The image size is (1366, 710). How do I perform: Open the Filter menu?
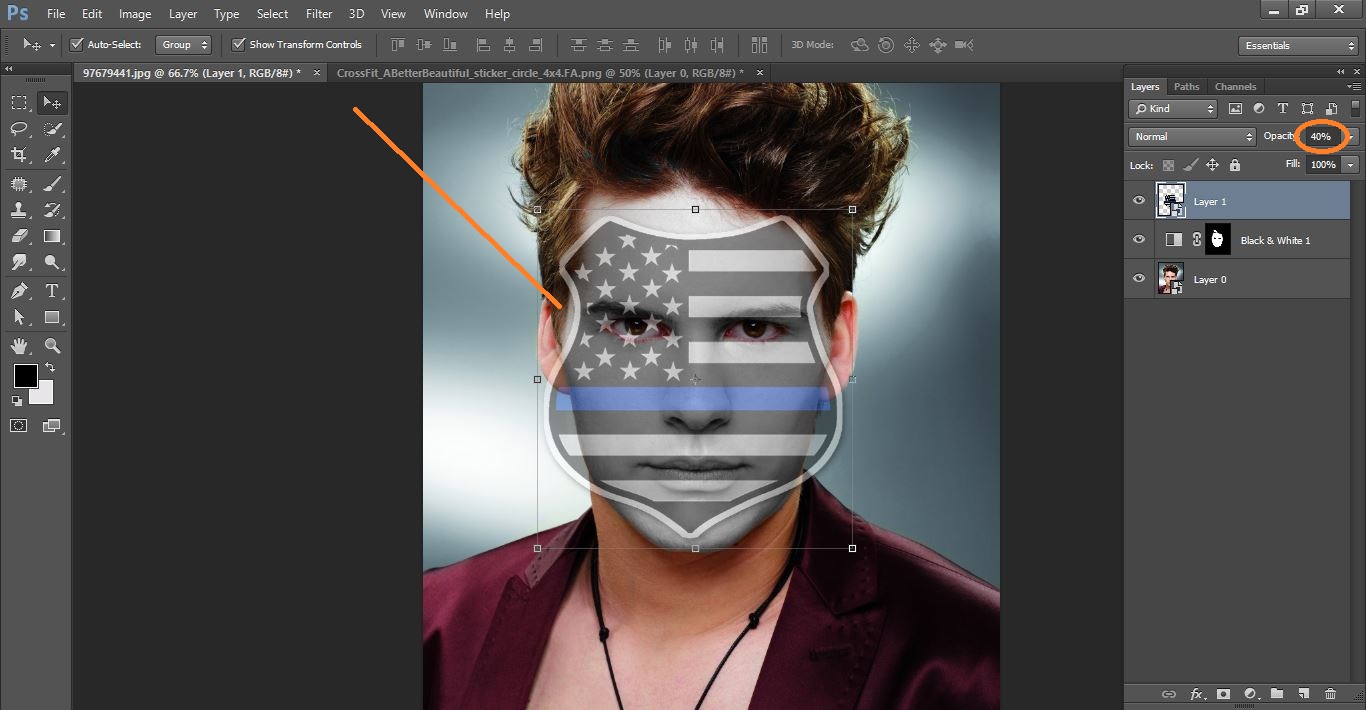318,13
